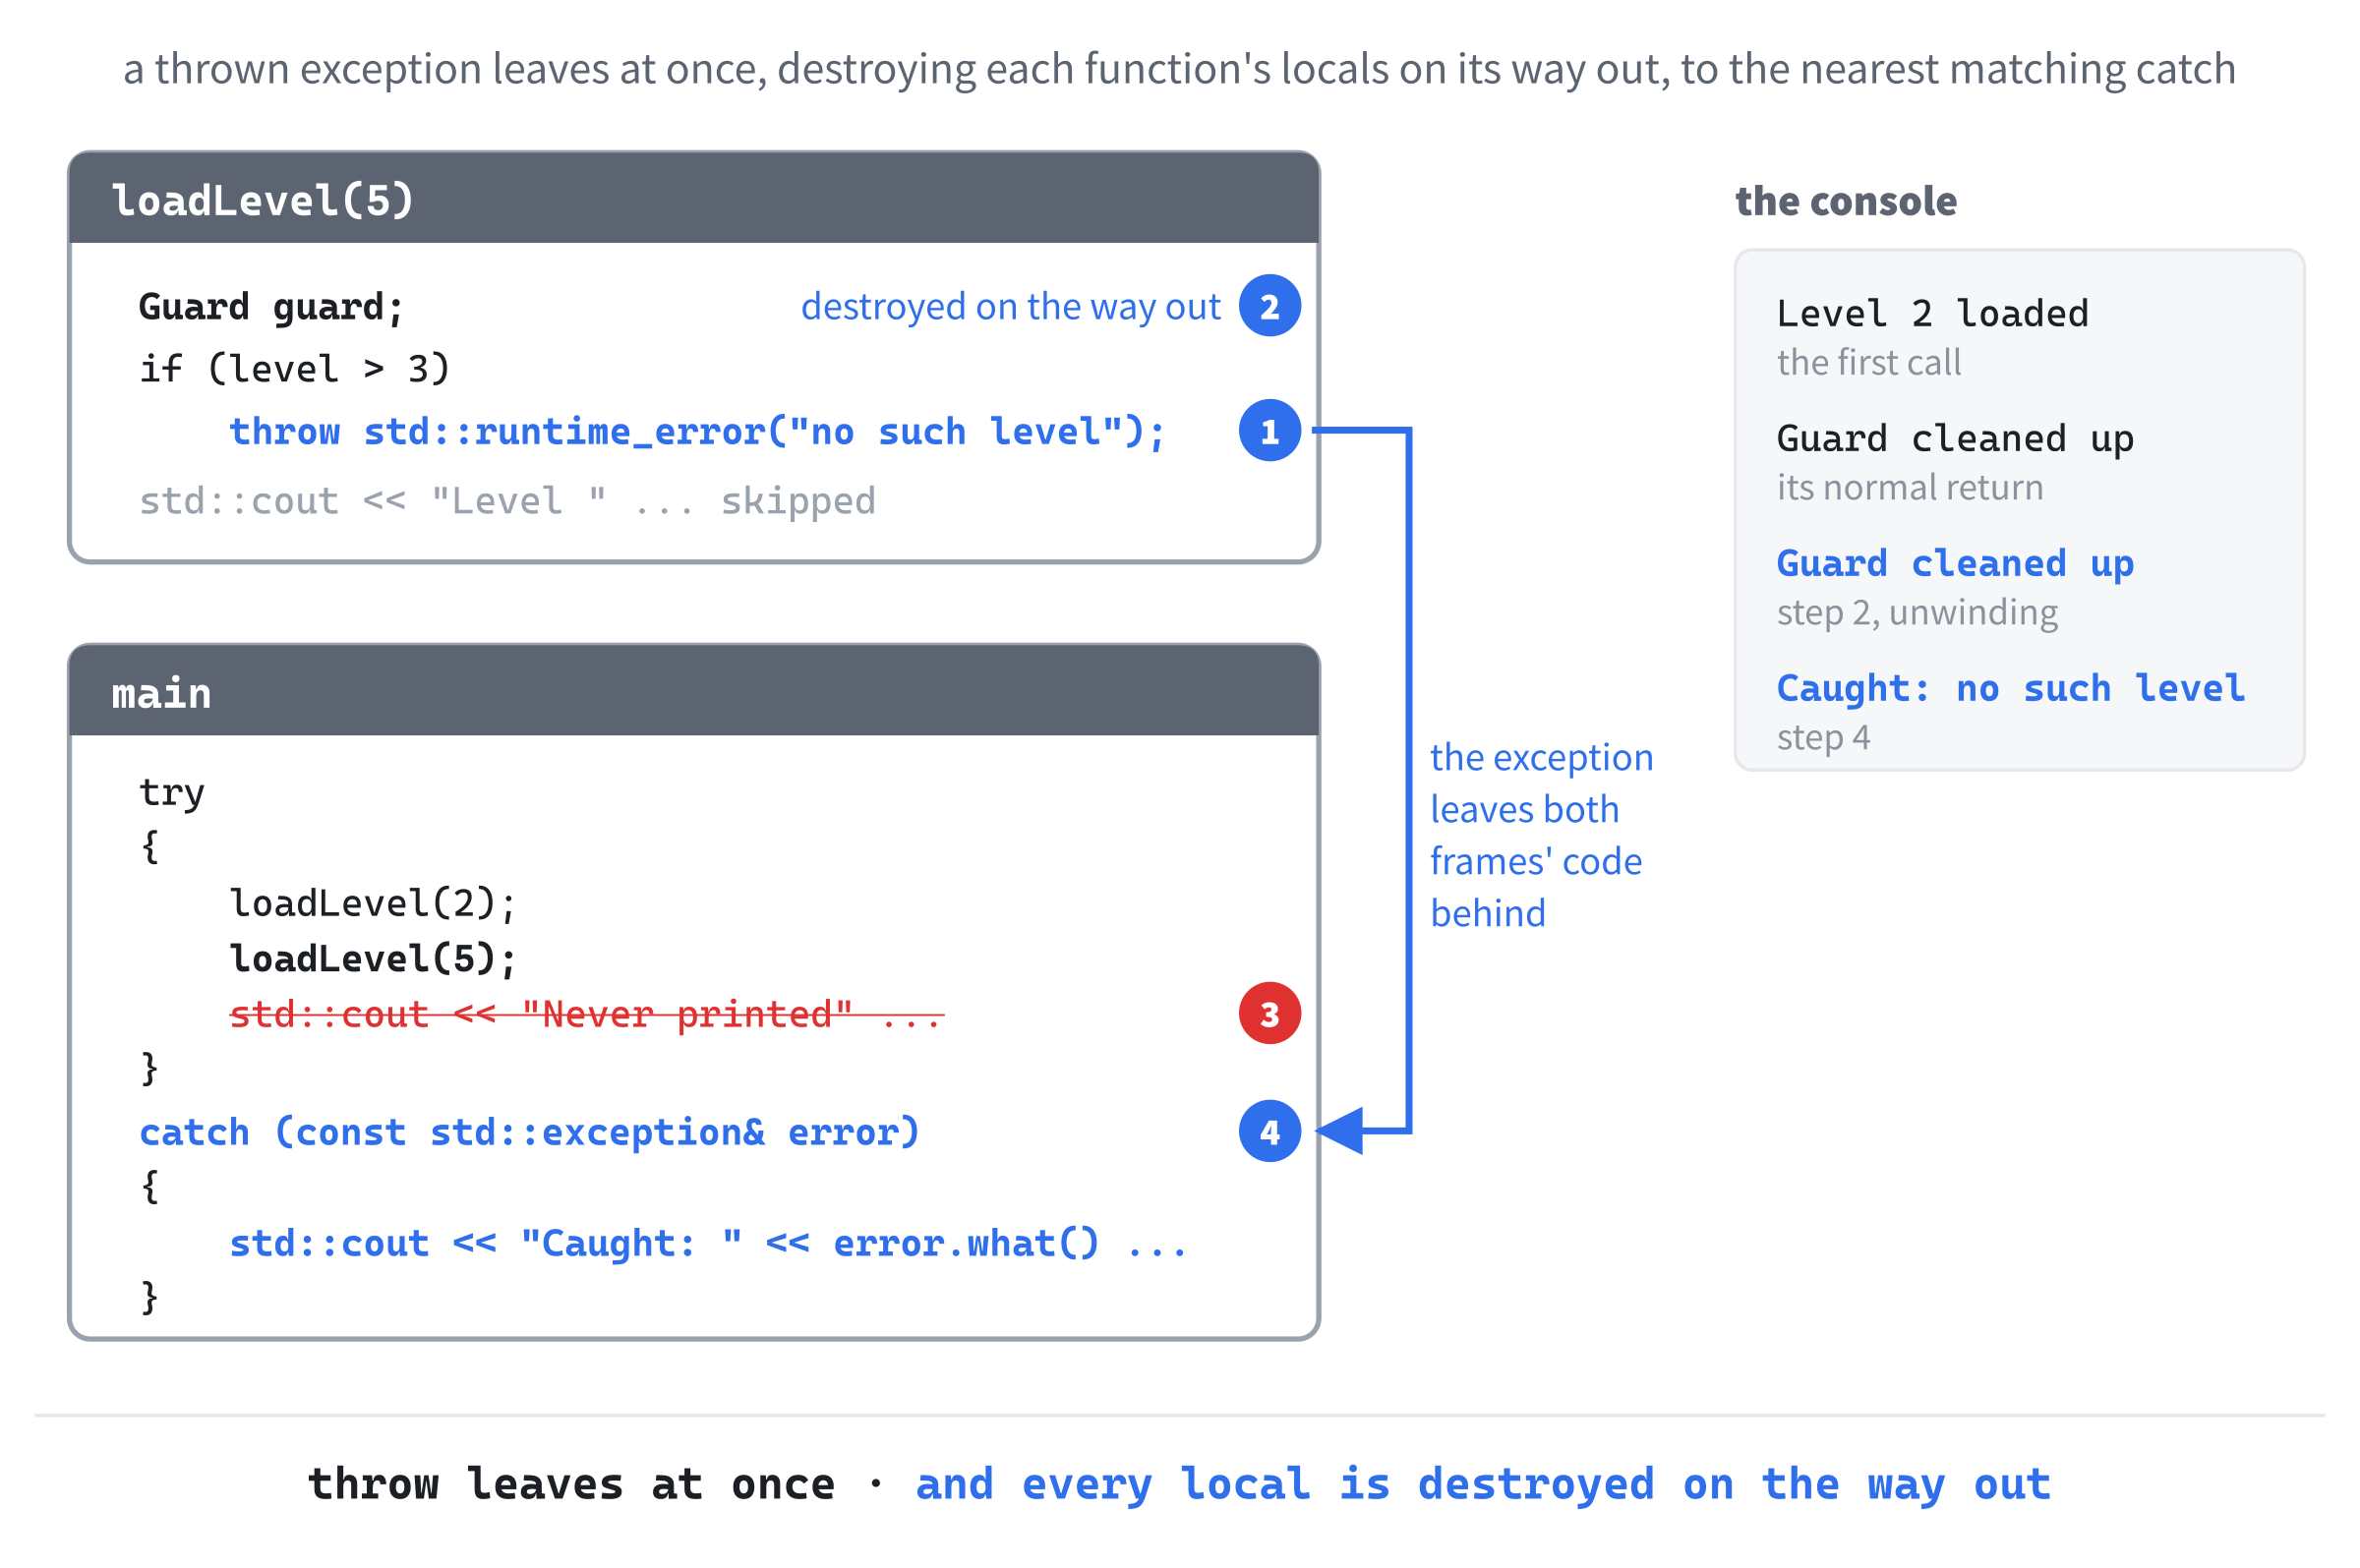Select the throw std::runtime_error line
2360x1568 pixels.
(697, 432)
